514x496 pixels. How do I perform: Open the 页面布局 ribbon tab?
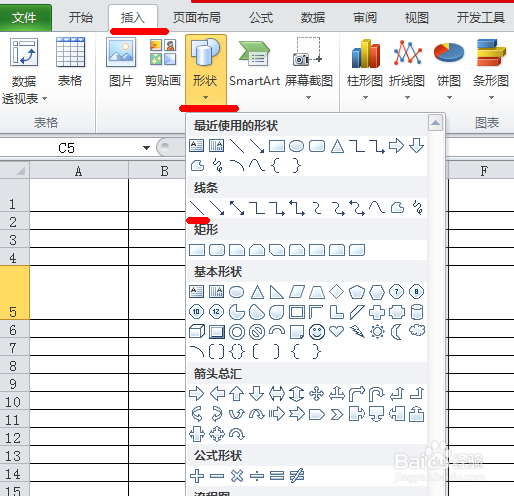pos(197,17)
